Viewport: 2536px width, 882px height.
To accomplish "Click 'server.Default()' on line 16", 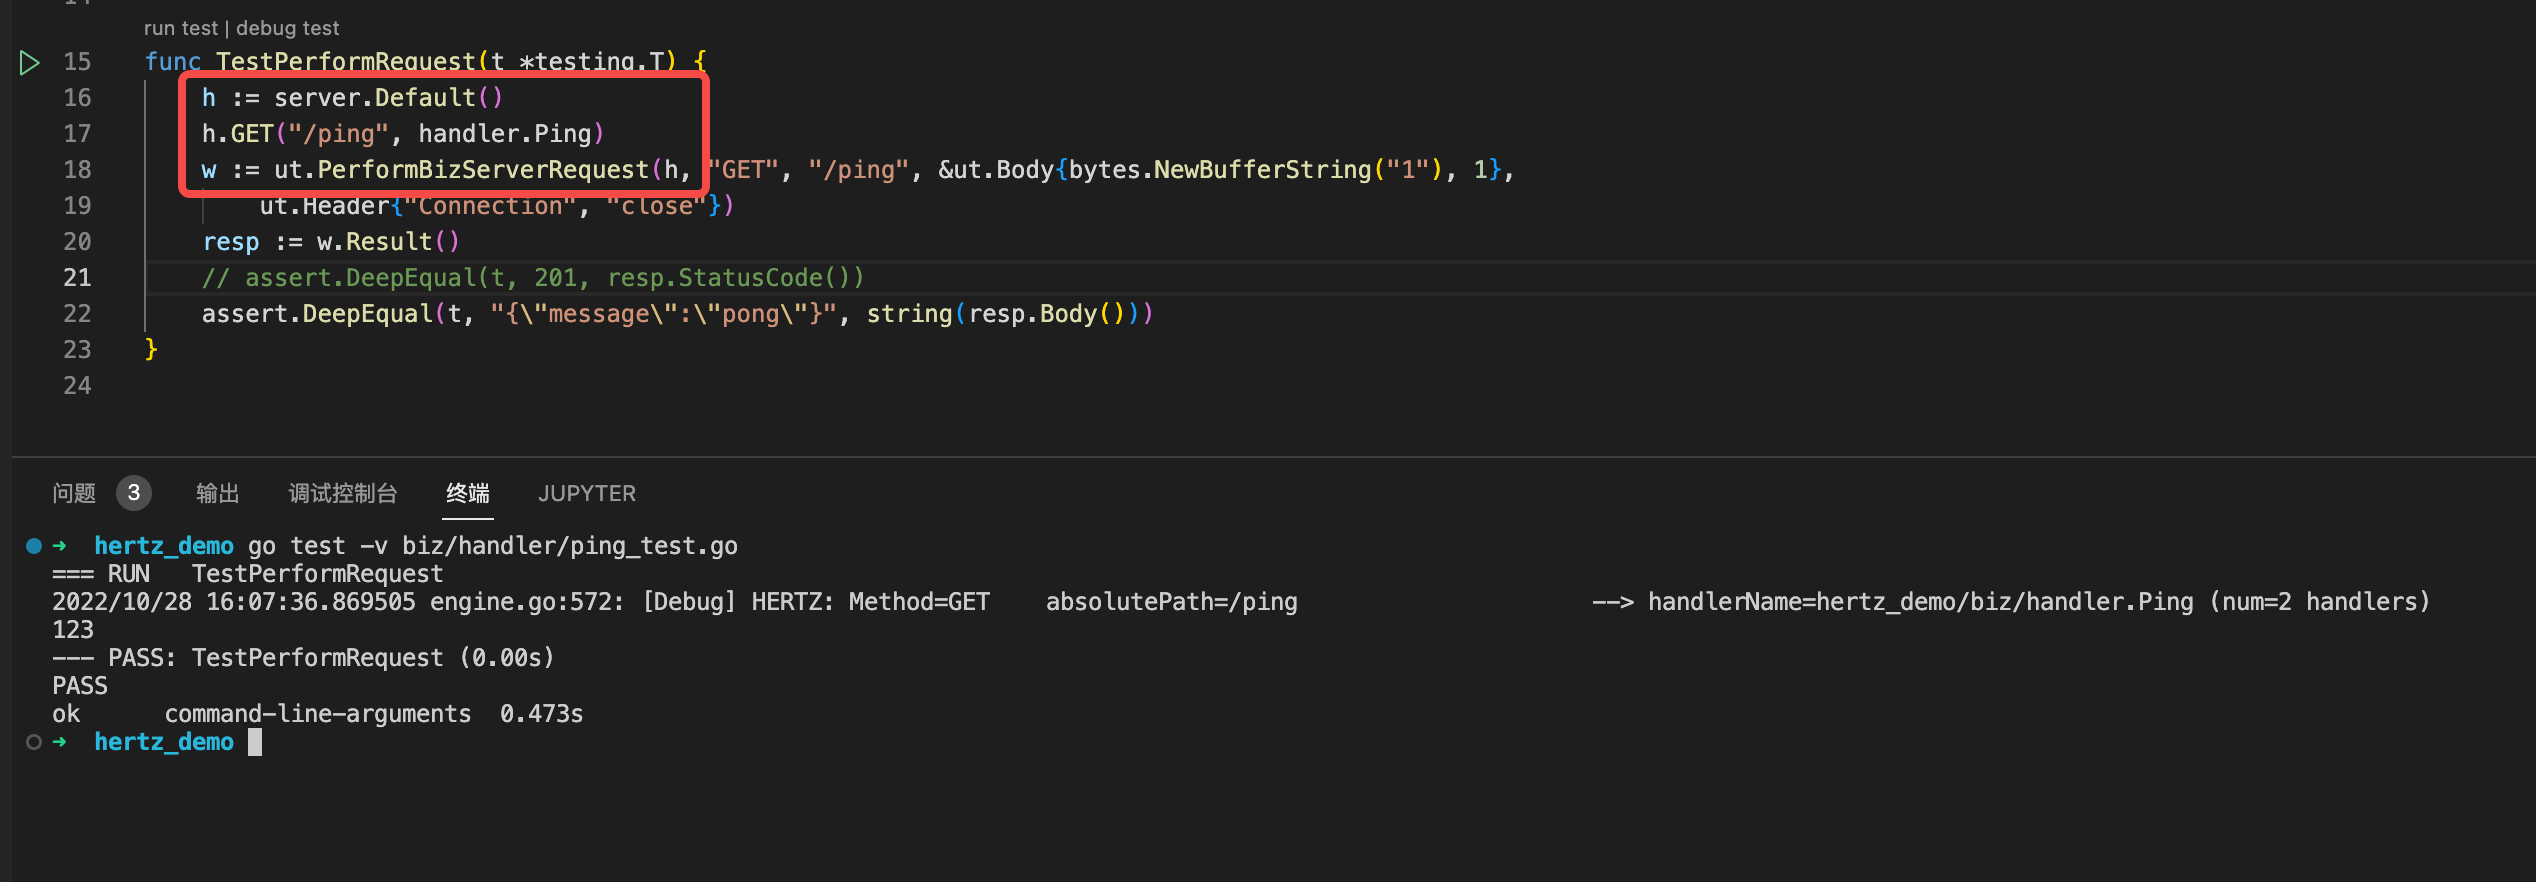I will 389,98.
